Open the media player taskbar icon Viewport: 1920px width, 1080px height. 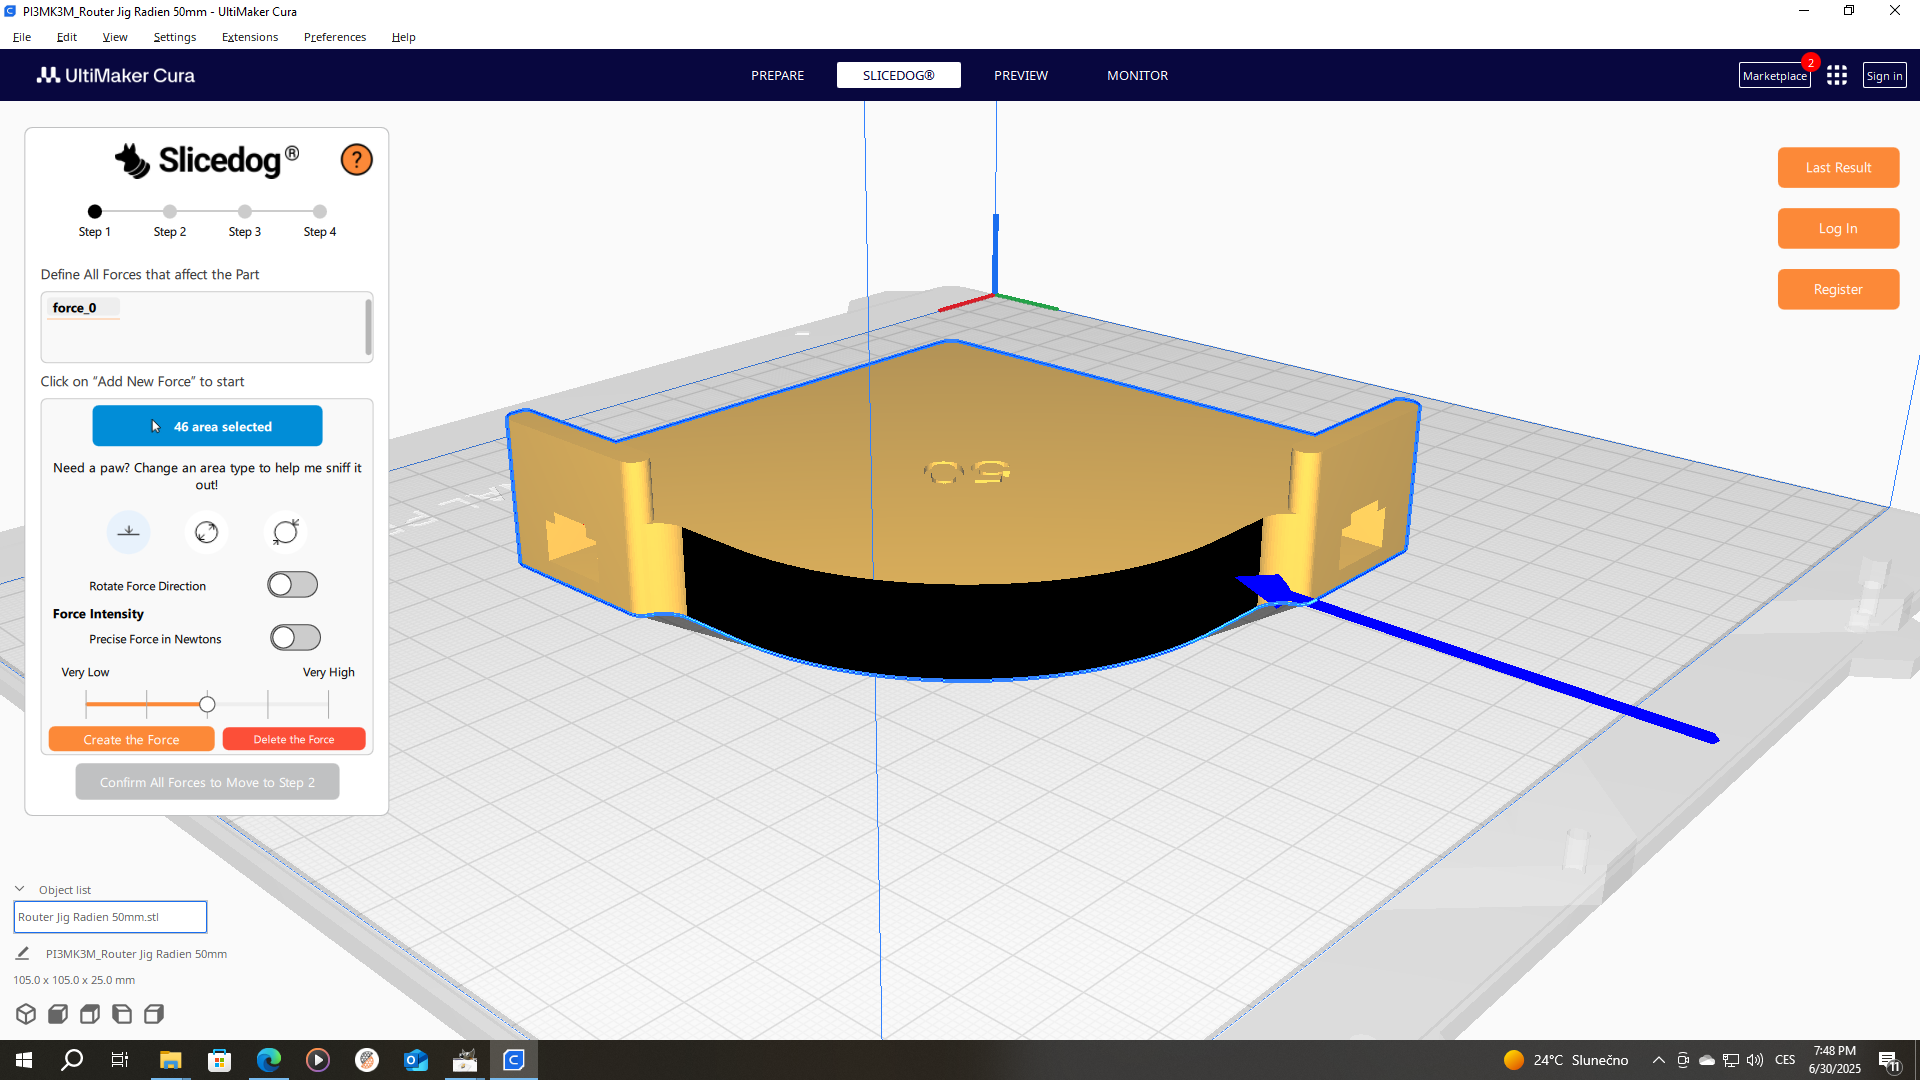317,1060
